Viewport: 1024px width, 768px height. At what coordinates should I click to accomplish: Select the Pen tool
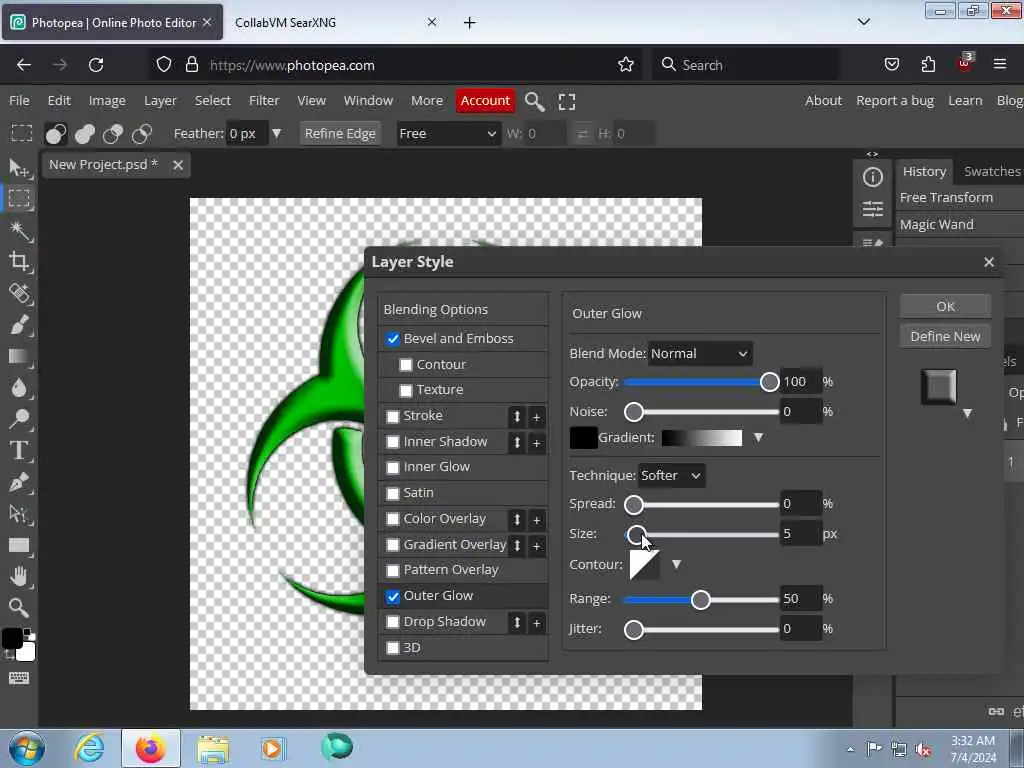[x=19, y=482]
